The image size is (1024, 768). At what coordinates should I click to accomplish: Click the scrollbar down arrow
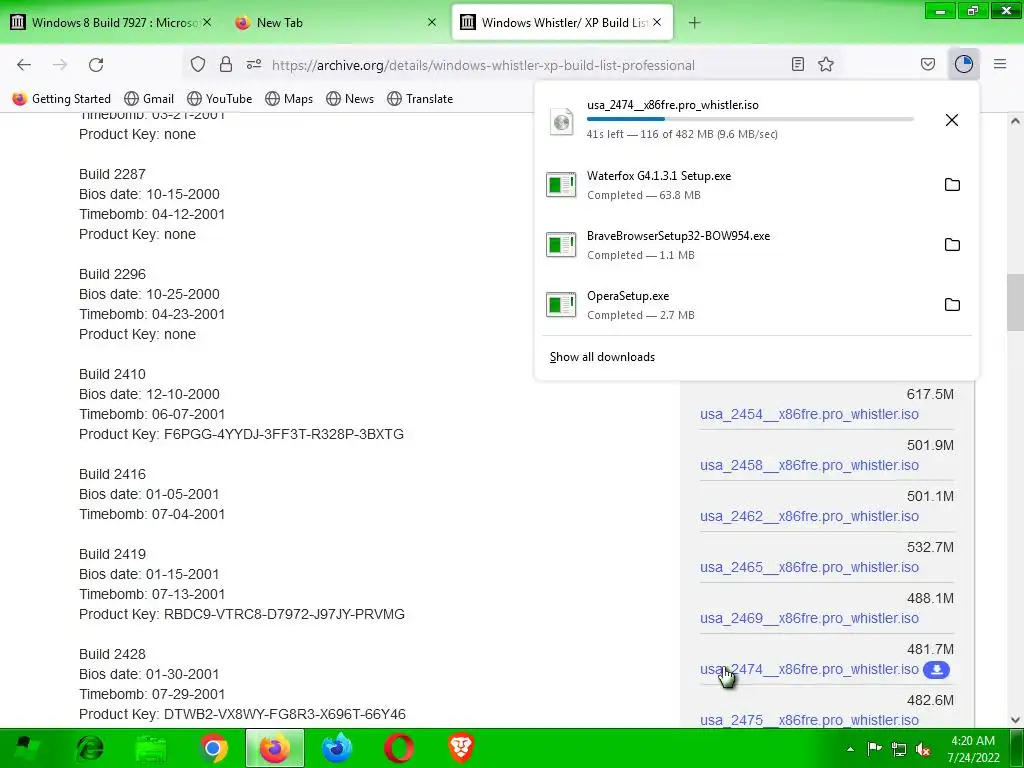[1015, 720]
